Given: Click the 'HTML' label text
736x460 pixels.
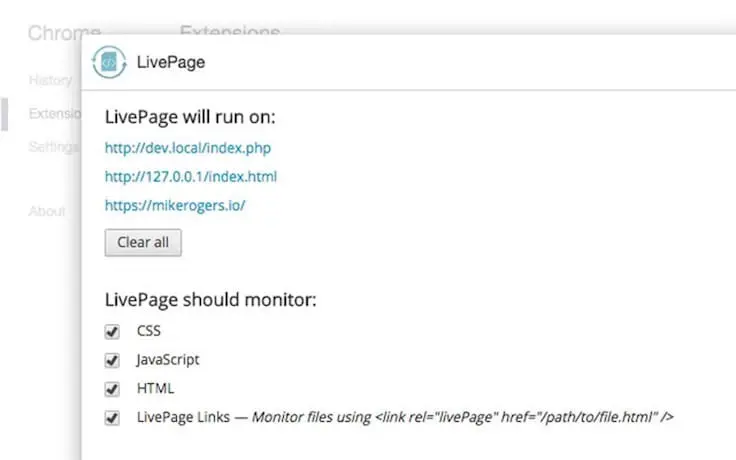Looking at the screenshot, I should 155,388.
